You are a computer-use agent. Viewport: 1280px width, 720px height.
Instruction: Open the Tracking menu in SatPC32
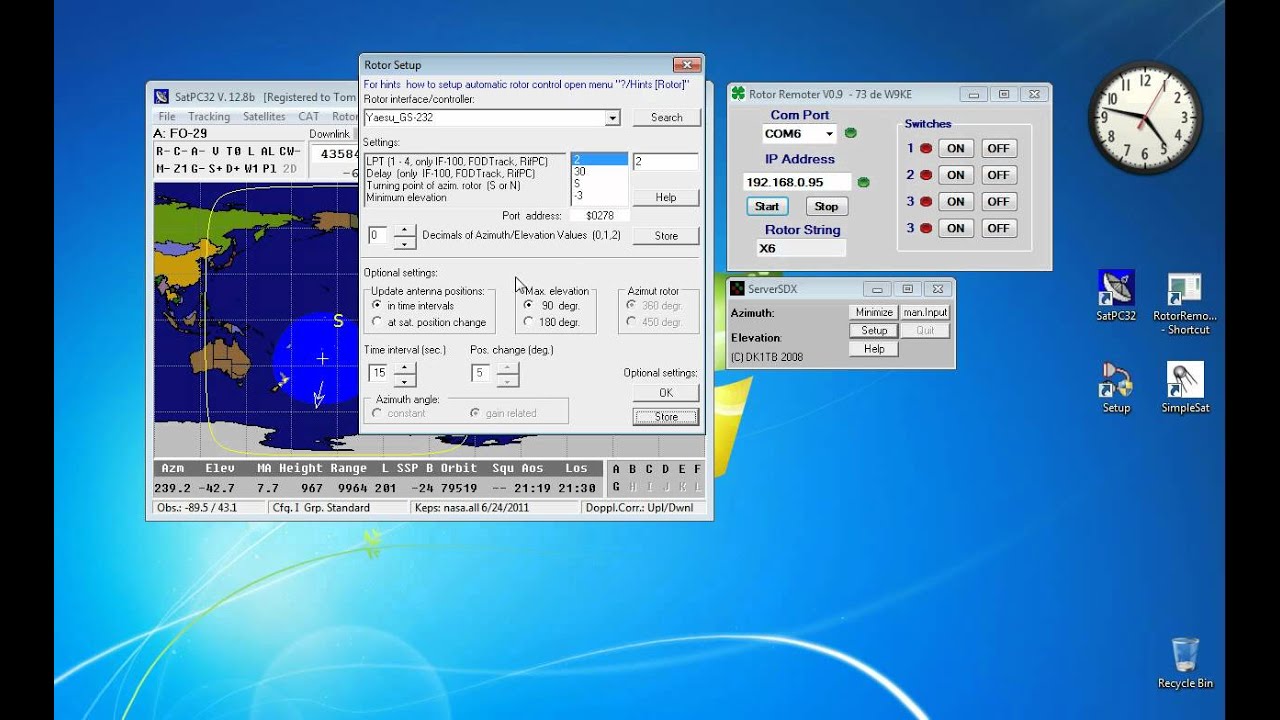coord(209,116)
